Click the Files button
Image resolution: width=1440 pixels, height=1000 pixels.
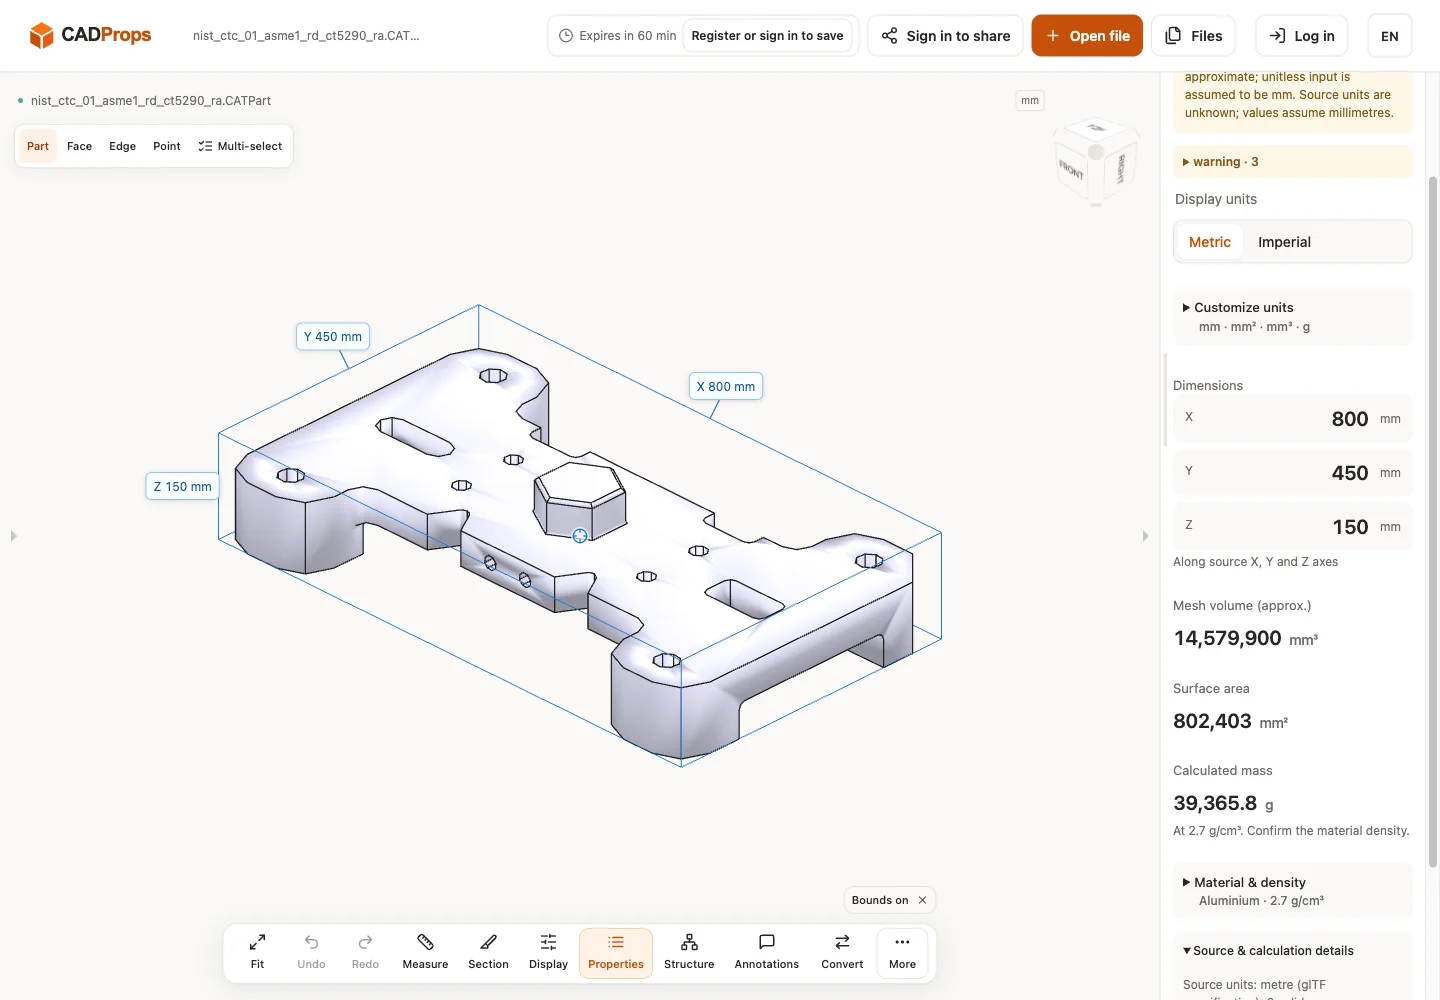pyautogui.click(x=1193, y=36)
